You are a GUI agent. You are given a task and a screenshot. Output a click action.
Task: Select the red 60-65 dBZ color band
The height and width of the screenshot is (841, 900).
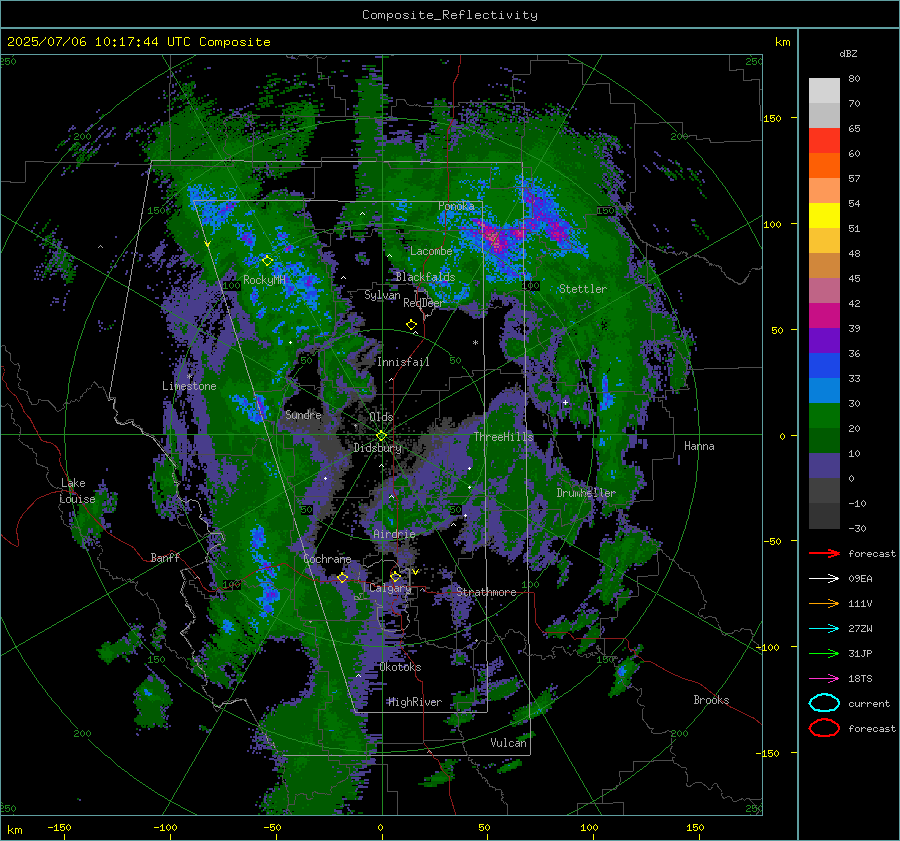coord(824,141)
